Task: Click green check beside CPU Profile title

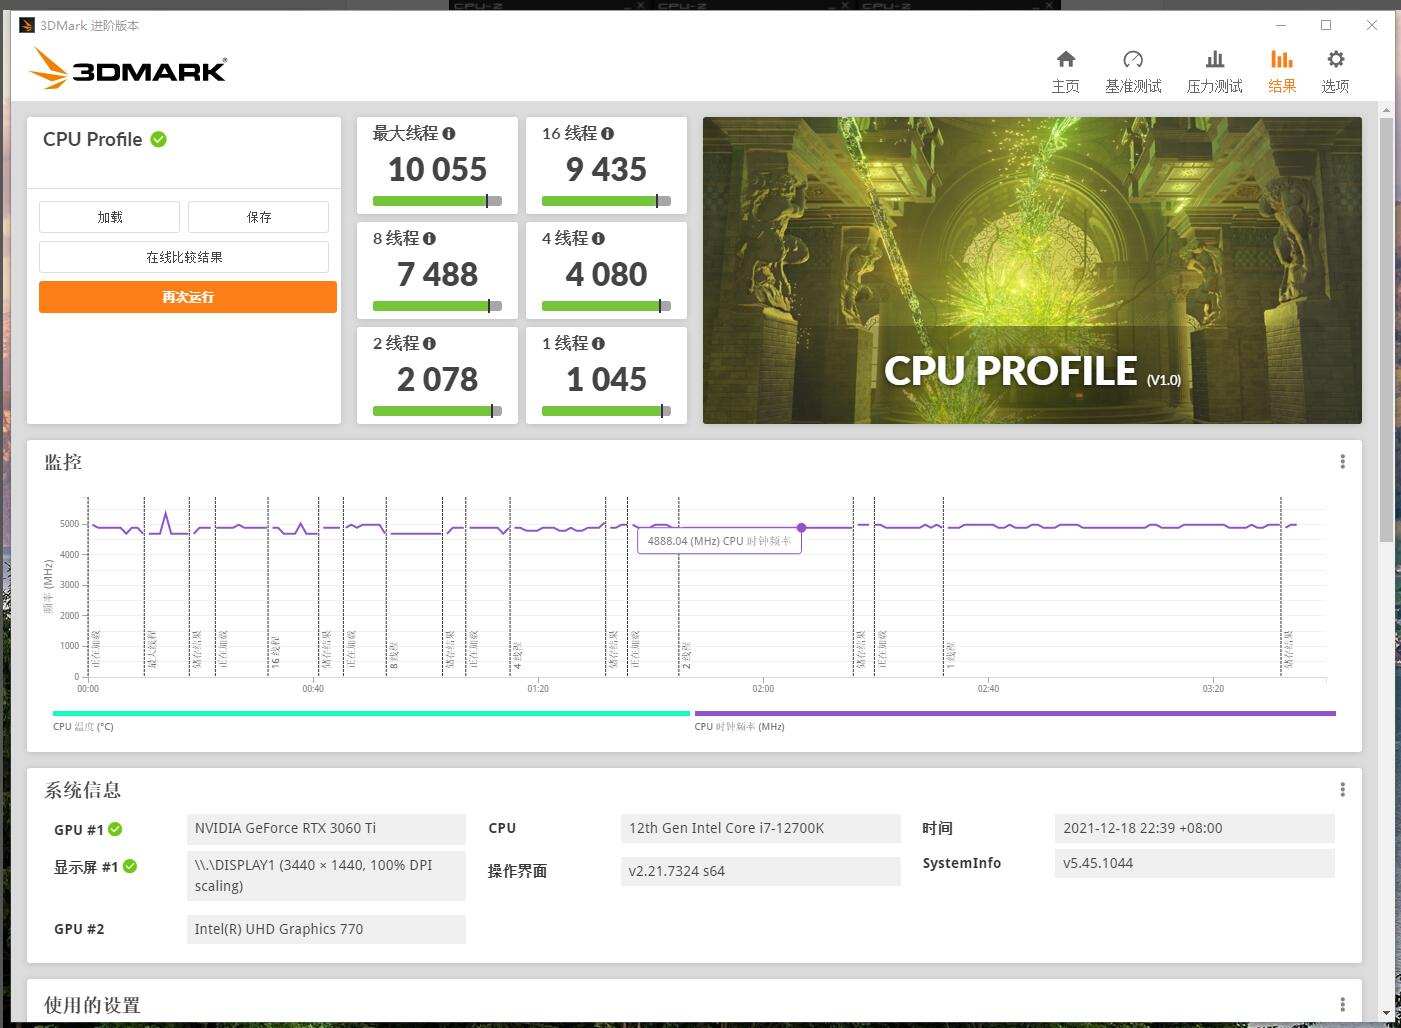Action: coord(159,139)
